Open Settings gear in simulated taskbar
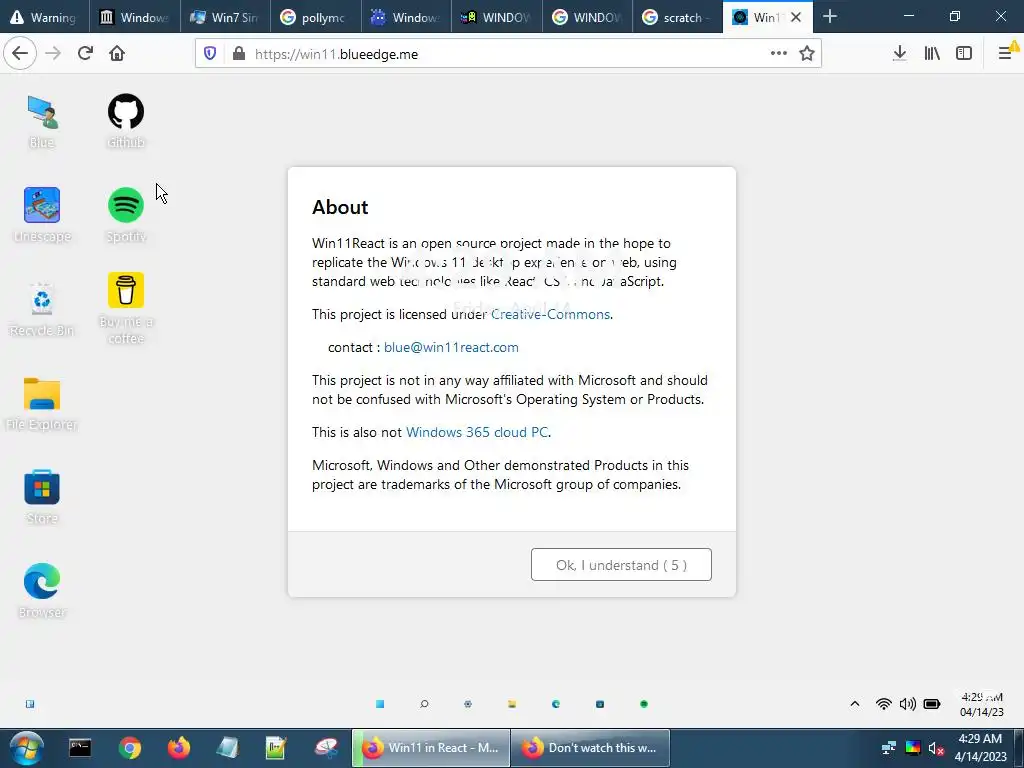The width and height of the screenshot is (1024, 768). pyautogui.click(x=468, y=704)
